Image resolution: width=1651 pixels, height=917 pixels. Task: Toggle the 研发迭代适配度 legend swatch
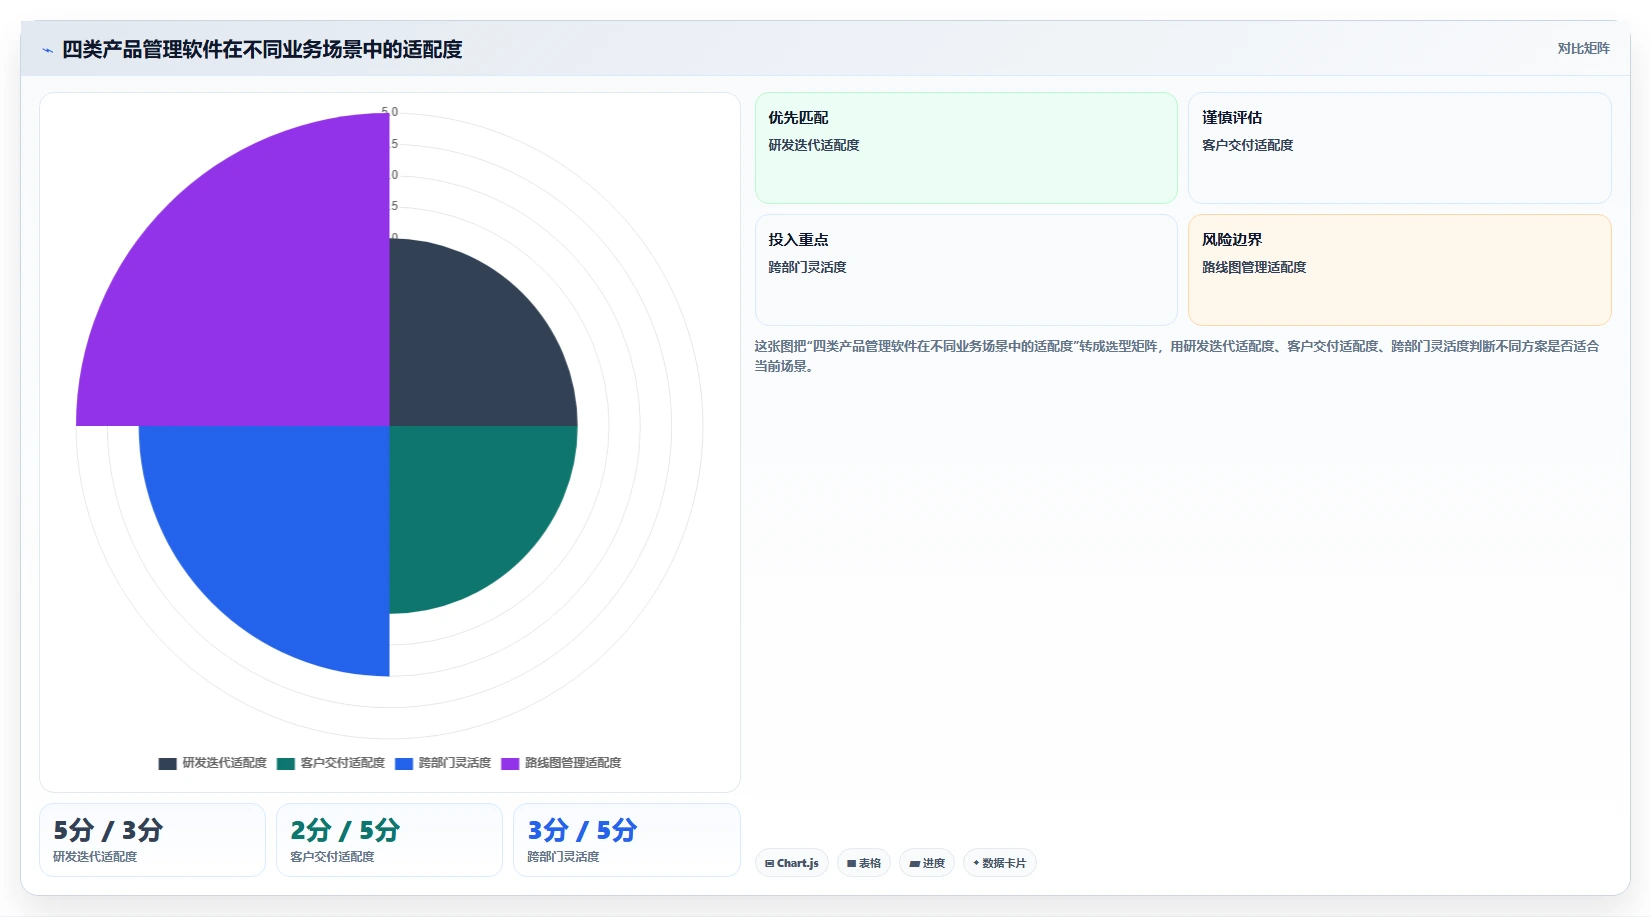pos(167,763)
